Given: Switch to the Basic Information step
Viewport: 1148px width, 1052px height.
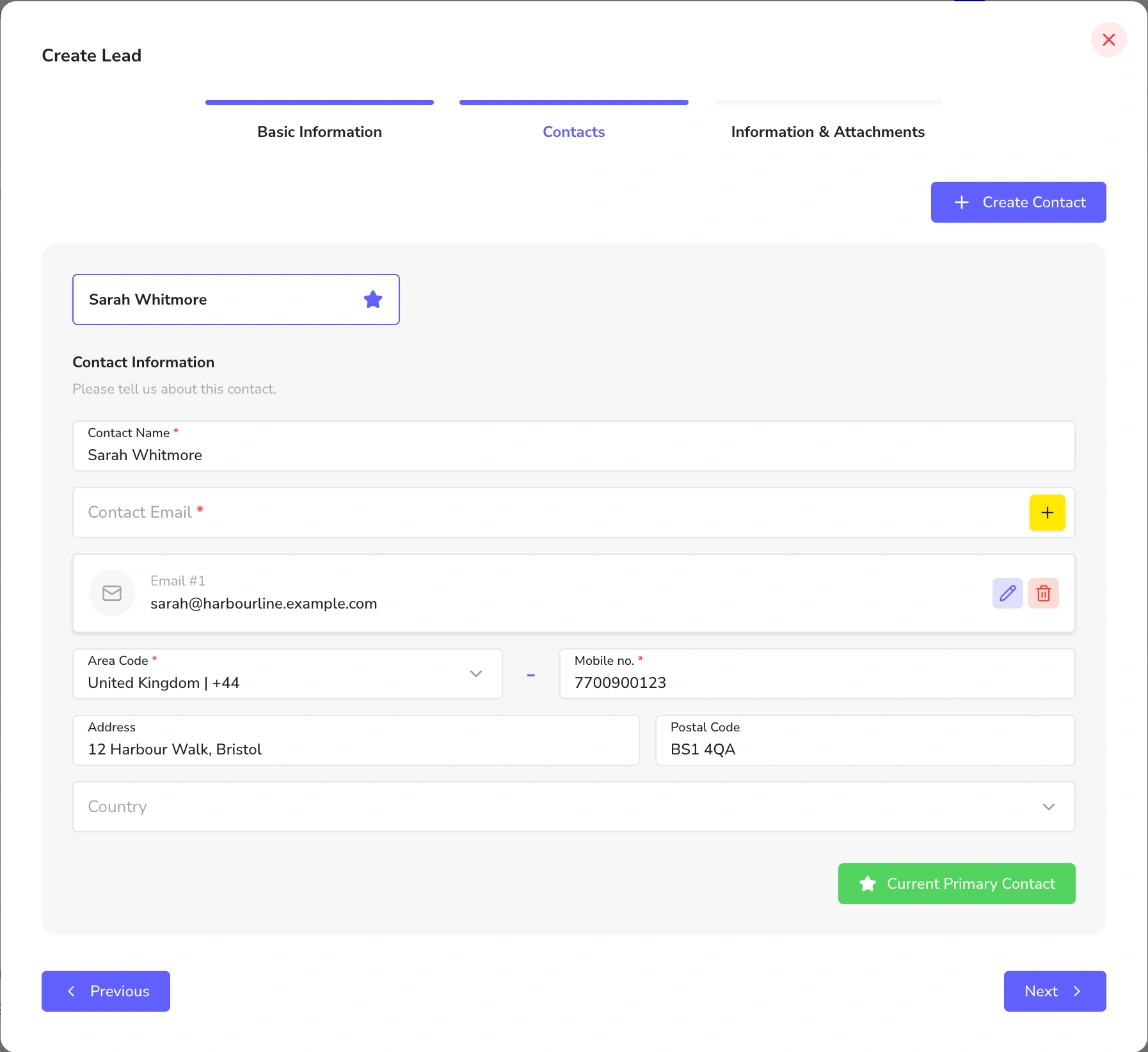Looking at the screenshot, I should 319,132.
